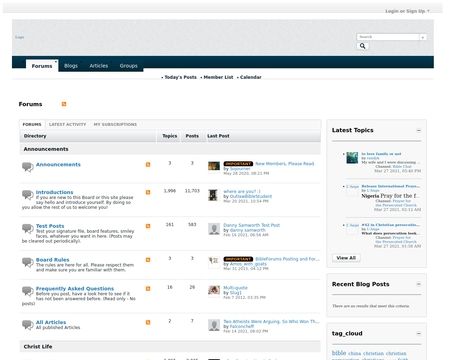
Task: Click avatar beside 'where are you?' post
Action: (x=213, y=195)
